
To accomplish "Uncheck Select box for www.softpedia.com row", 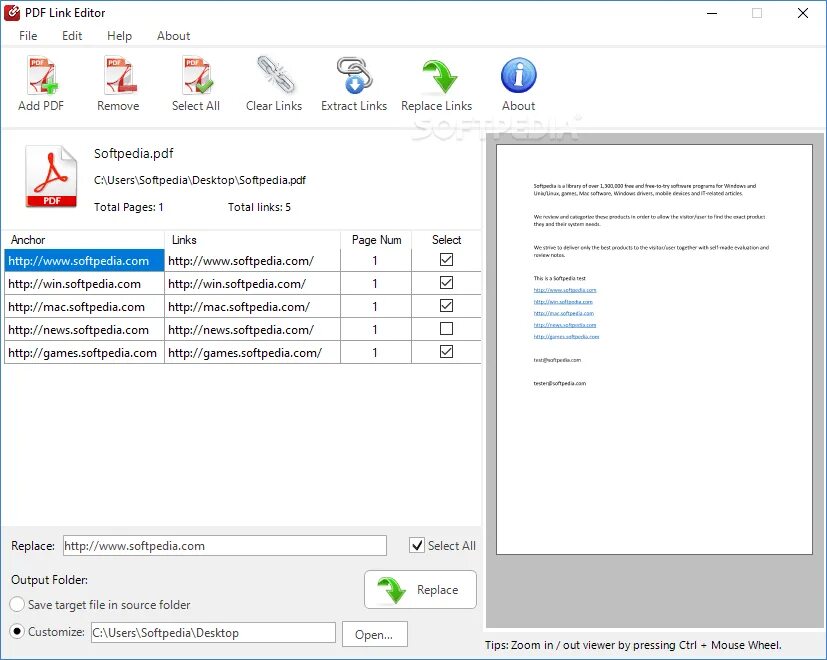I will [x=446, y=260].
